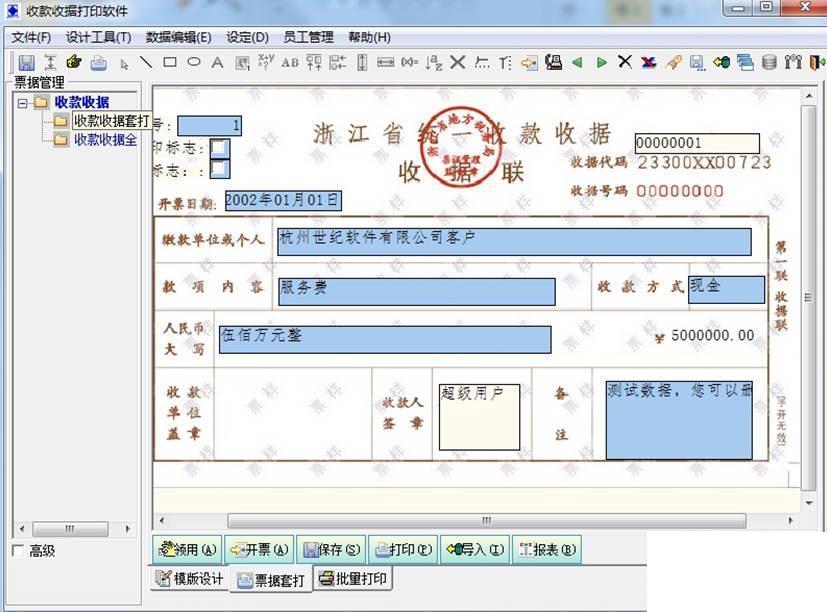Click the 缴款单位或个人 payer field
Screen dimensions: 827x612
pos(514,242)
